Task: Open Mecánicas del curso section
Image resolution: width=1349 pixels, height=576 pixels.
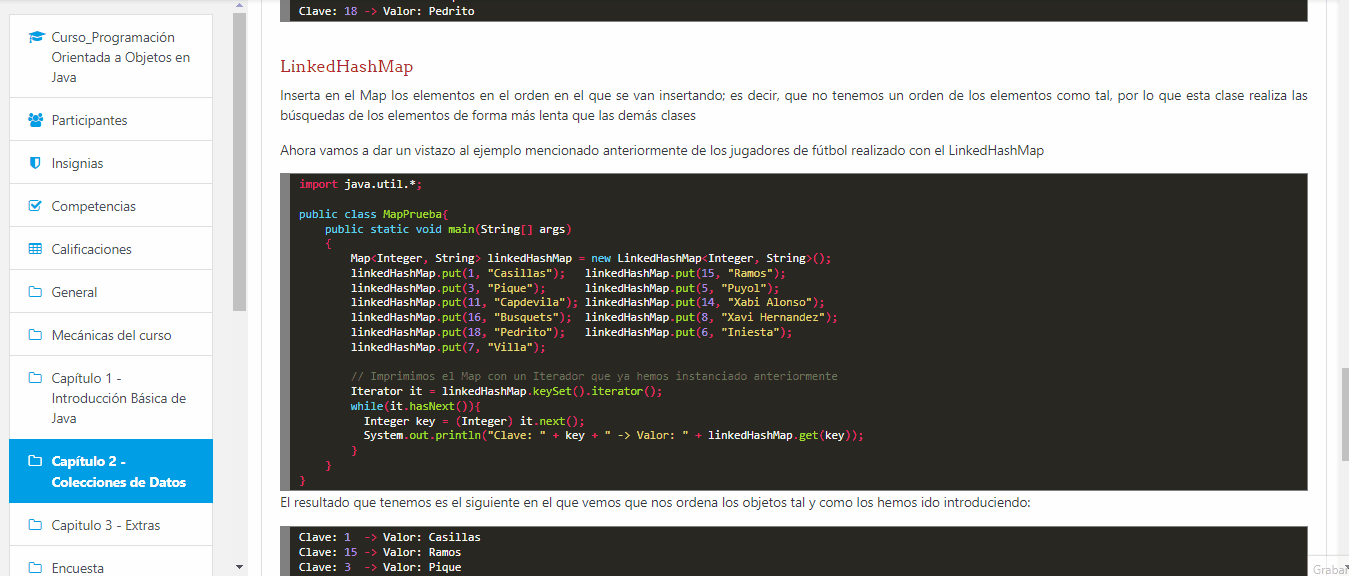Action: (x=111, y=335)
